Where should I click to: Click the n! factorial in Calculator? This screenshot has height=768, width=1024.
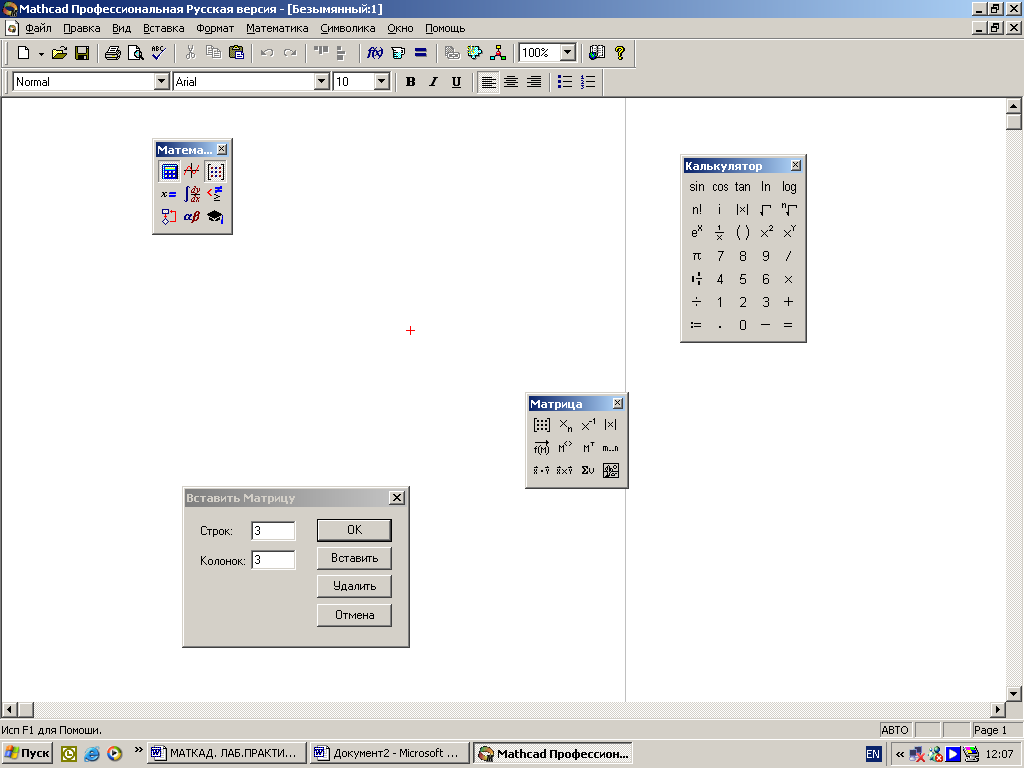pos(697,210)
